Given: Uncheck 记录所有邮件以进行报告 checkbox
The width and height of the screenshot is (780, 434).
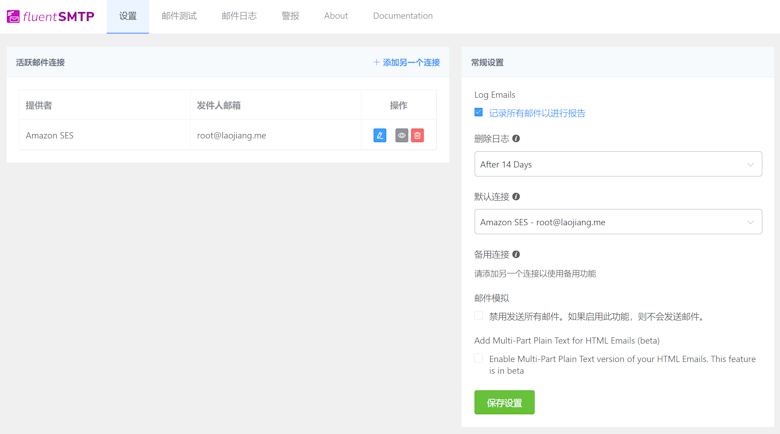Looking at the screenshot, I should coord(479,113).
